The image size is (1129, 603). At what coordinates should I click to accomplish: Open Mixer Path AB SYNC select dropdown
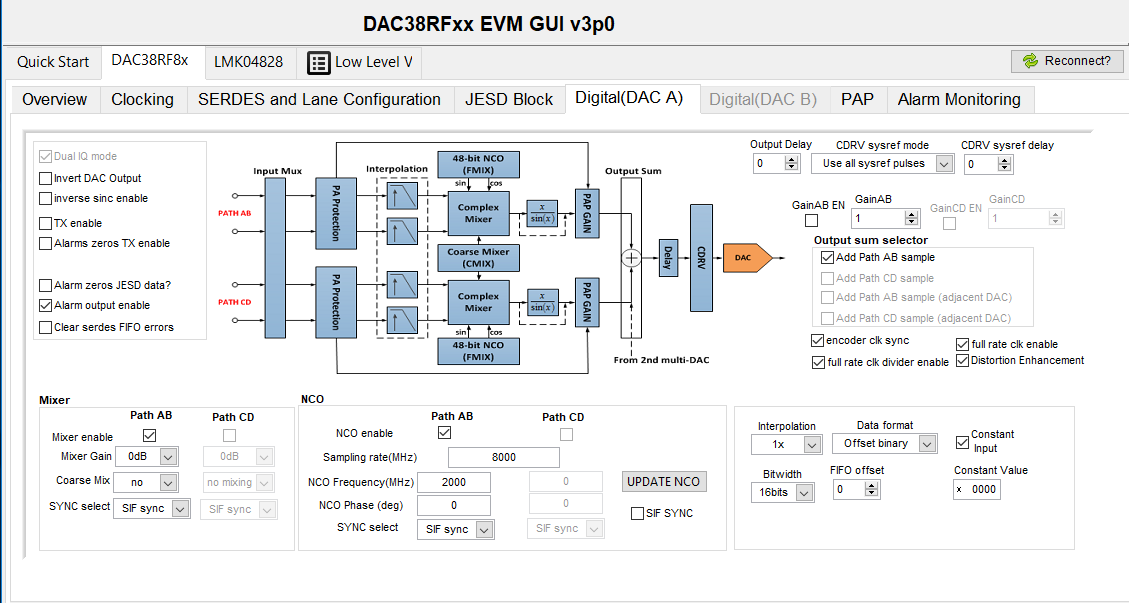(180, 509)
